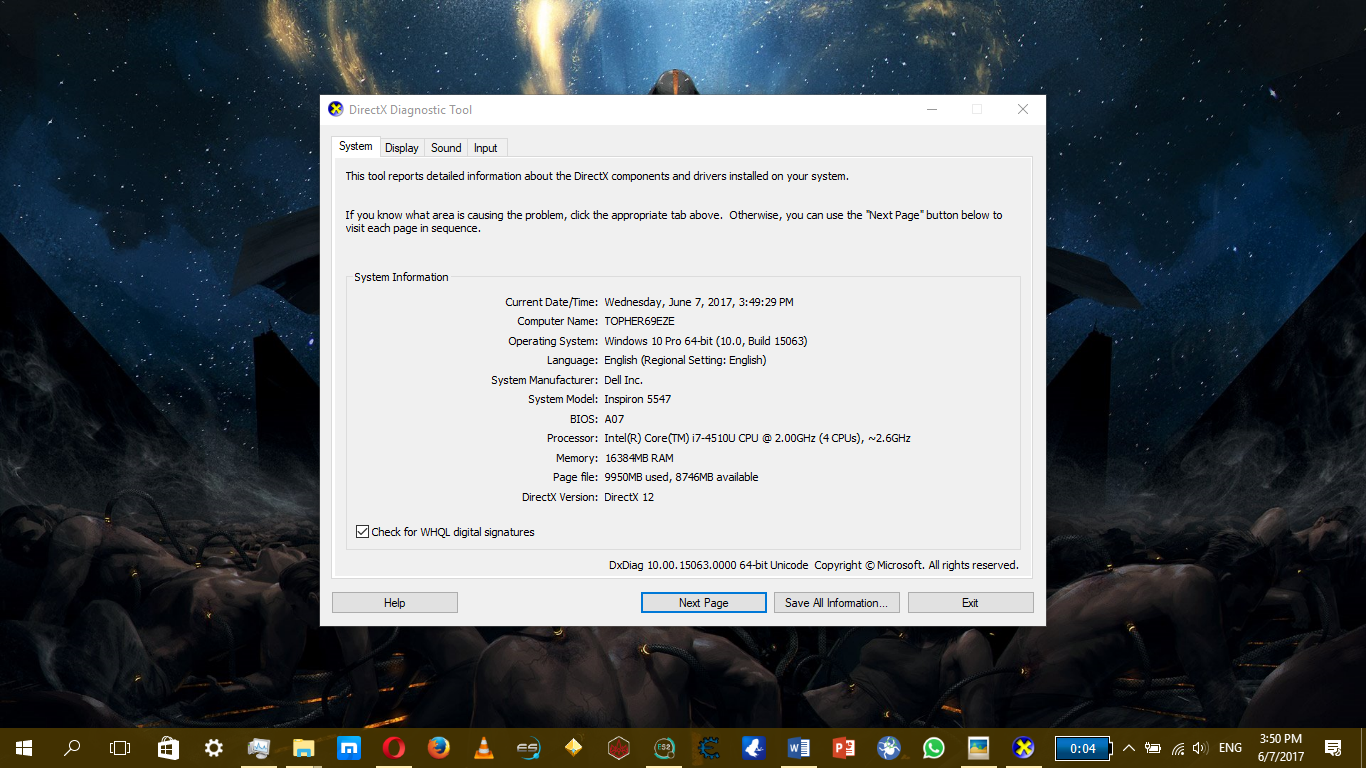Open the red hexagon taskbar app

[x=619, y=748]
